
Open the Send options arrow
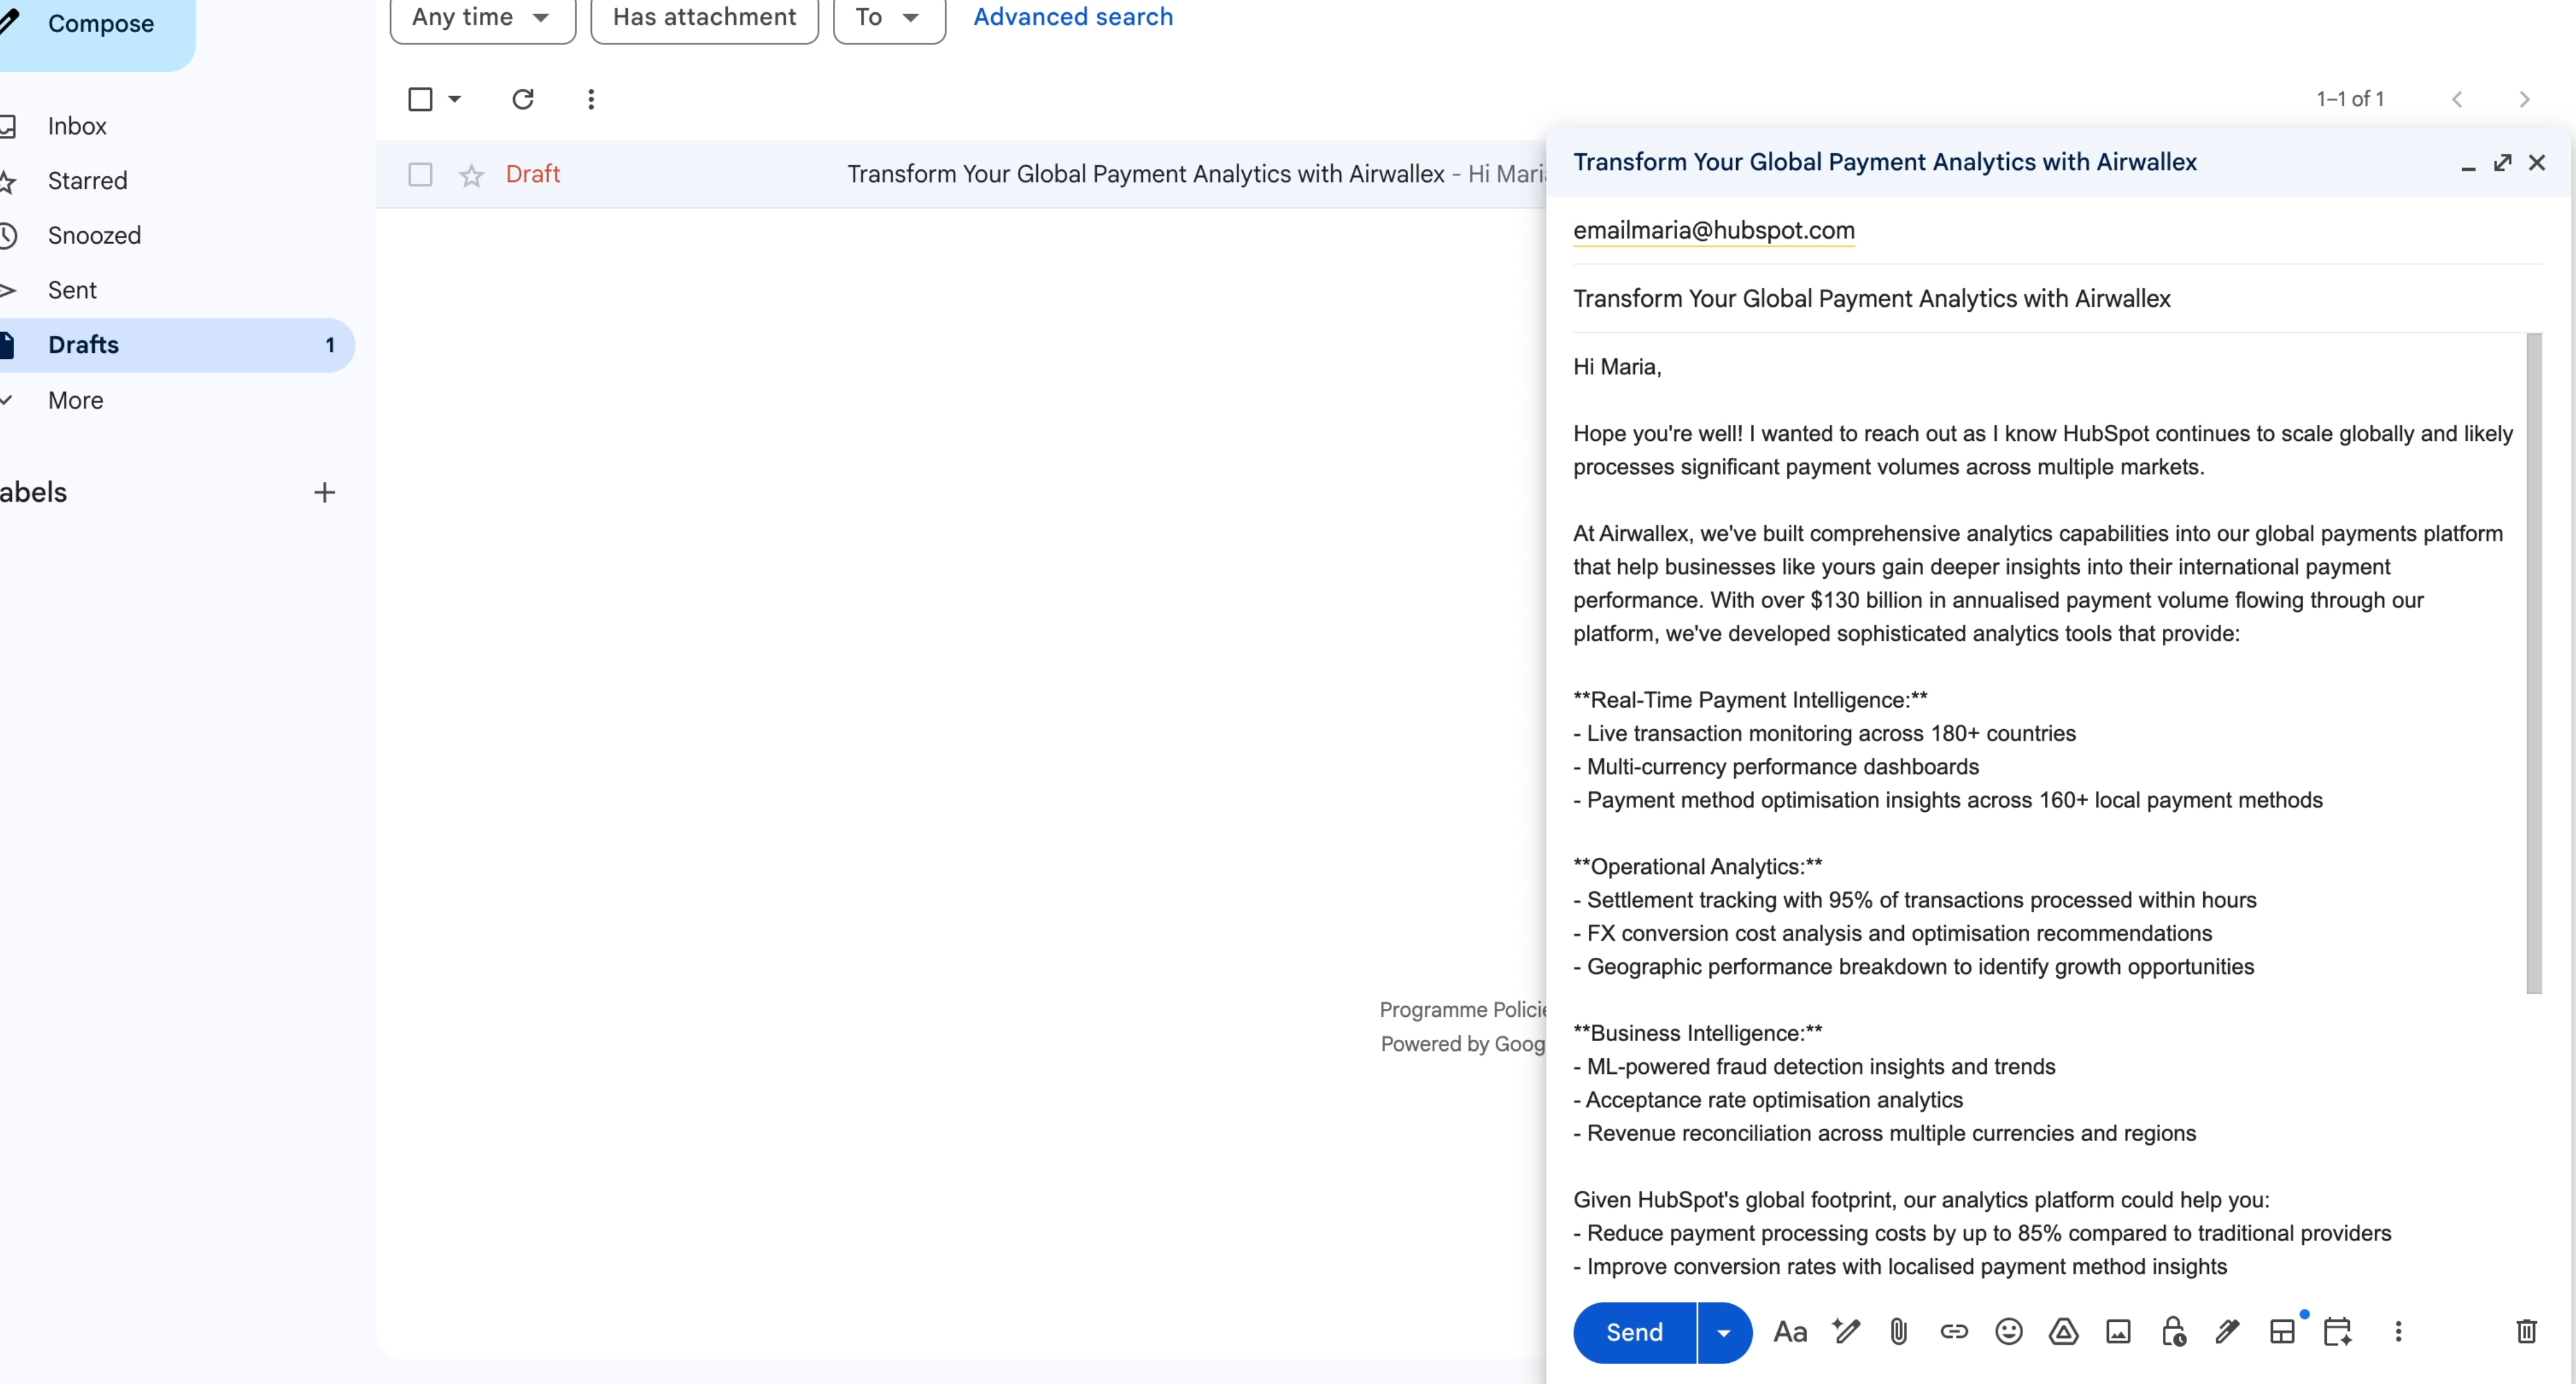click(1722, 1331)
